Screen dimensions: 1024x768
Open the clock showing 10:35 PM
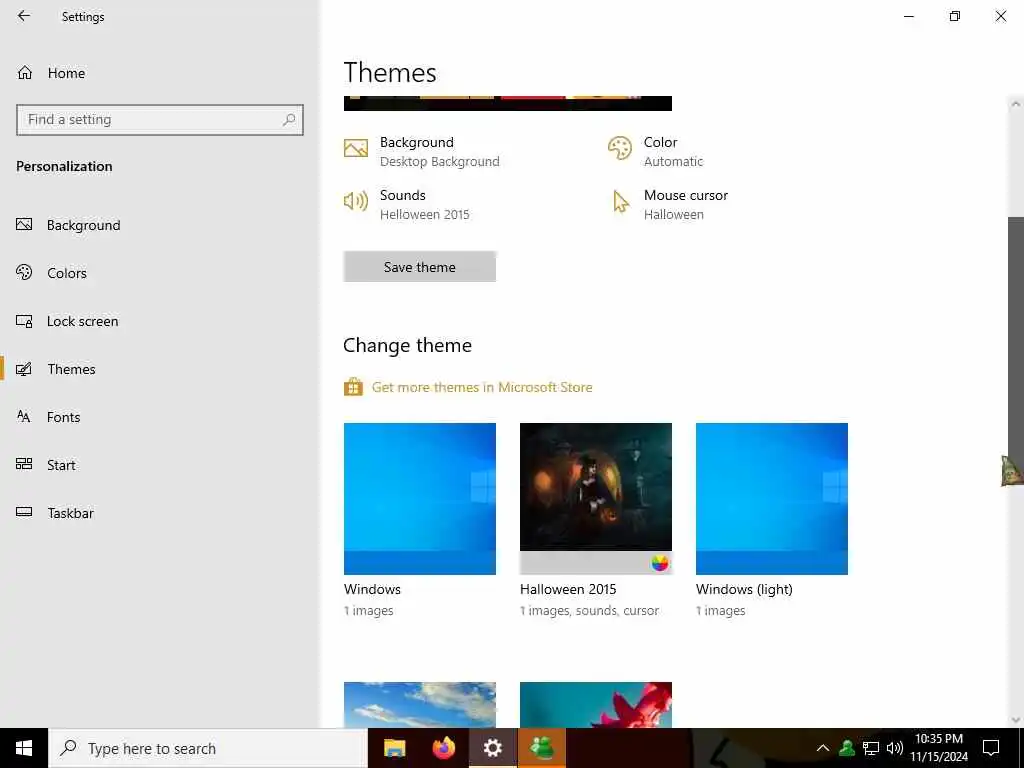point(939,748)
